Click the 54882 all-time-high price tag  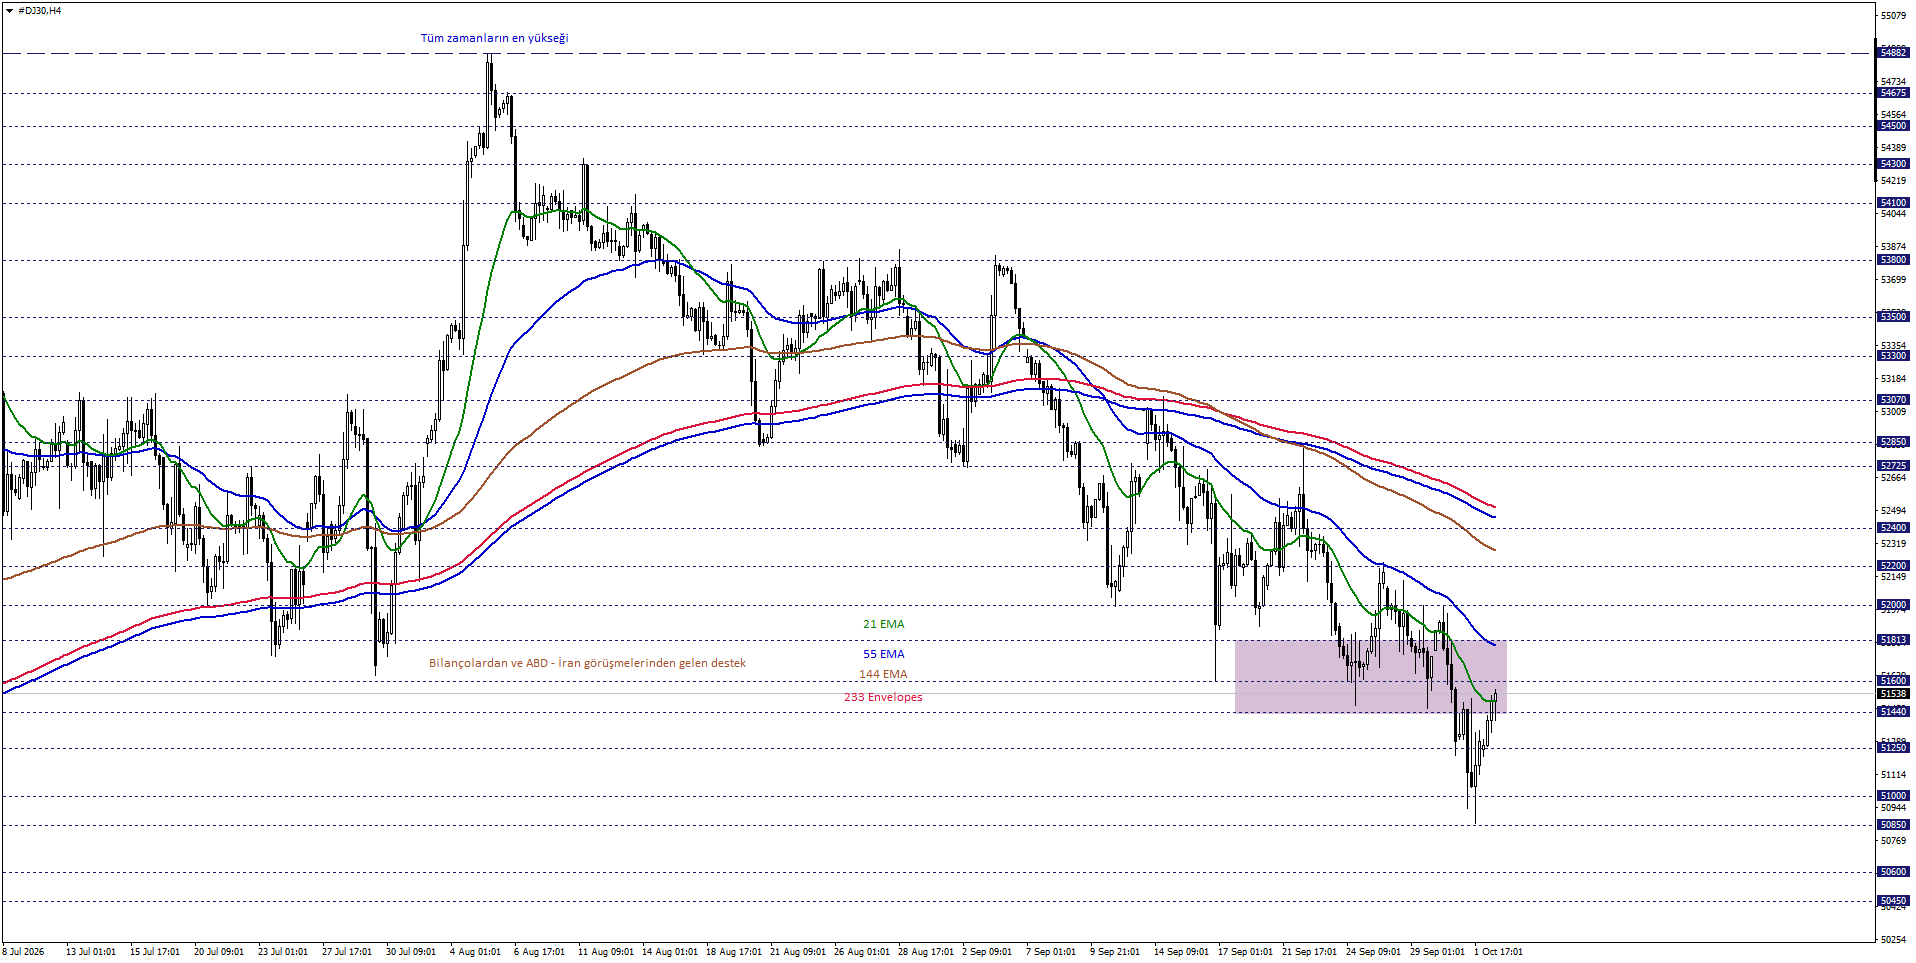click(x=1893, y=52)
